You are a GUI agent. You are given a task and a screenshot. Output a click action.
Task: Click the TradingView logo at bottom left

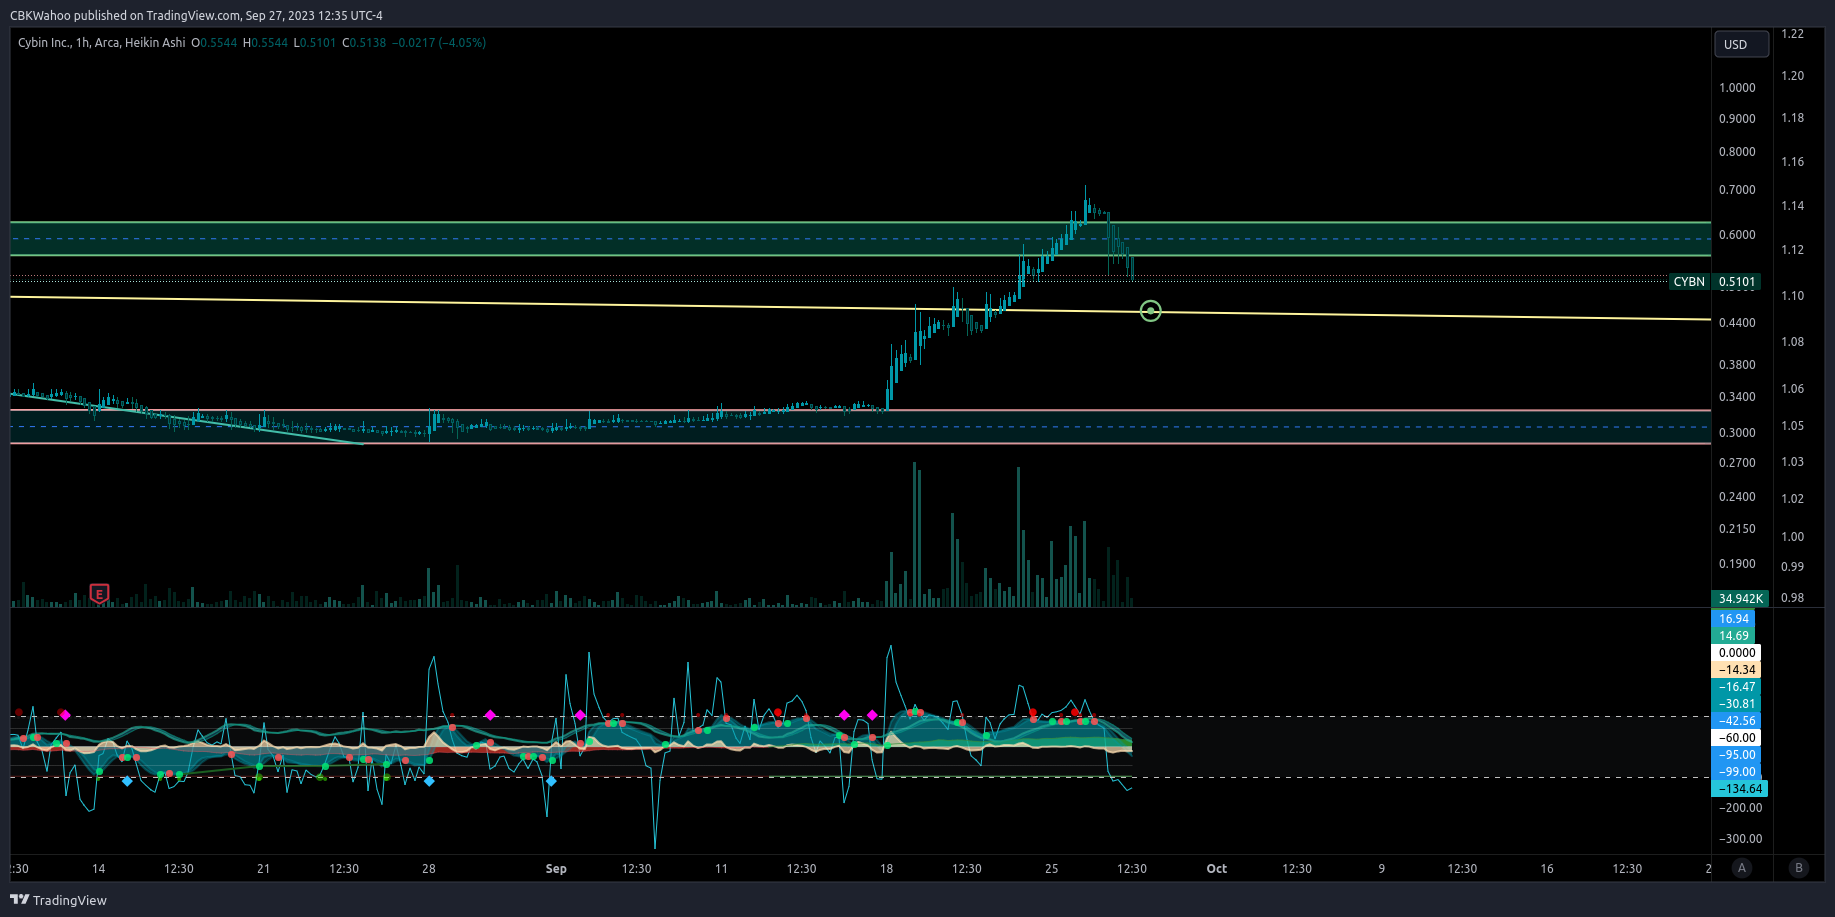58,900
